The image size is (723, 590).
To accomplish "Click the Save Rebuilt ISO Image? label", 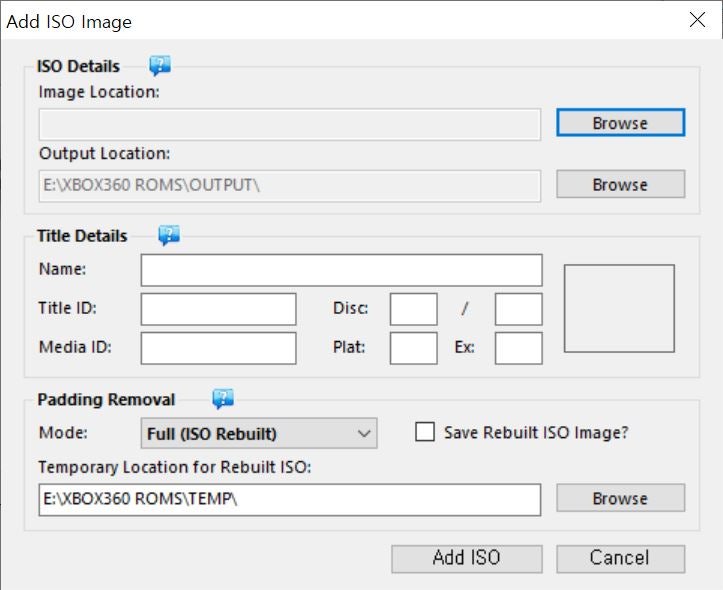I will pos(536,432).
